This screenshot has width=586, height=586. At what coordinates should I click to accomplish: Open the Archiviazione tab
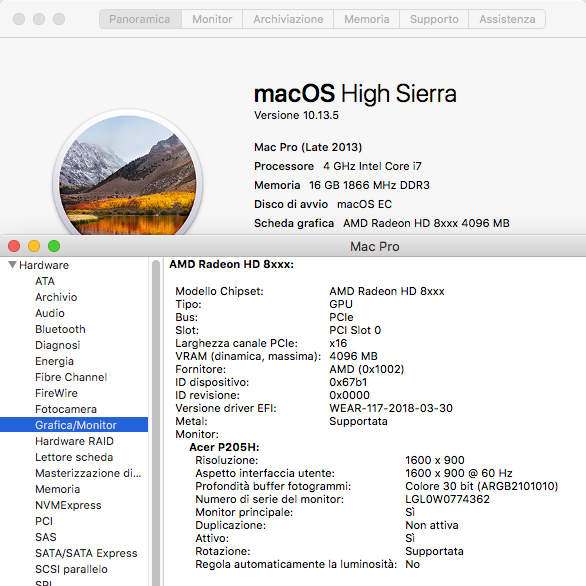point(288,19)
